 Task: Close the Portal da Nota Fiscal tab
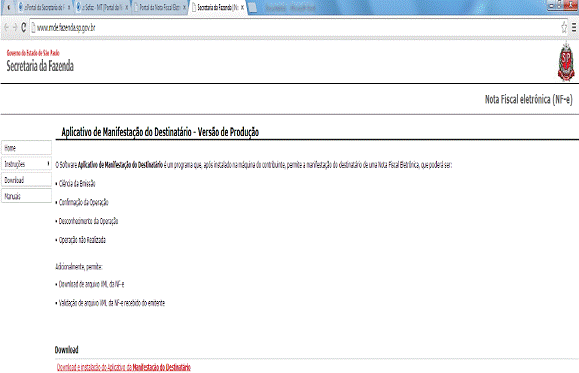184,7
